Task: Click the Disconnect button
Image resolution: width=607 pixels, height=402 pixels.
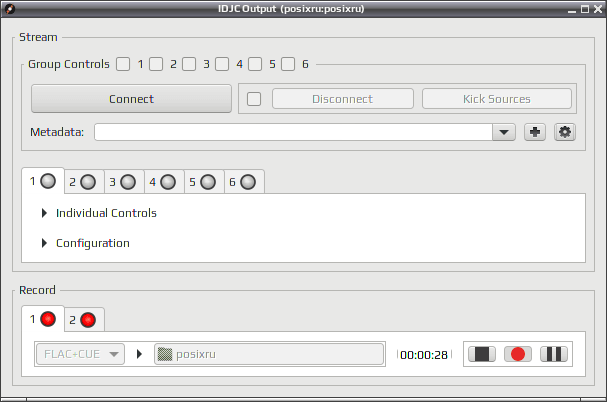Action: (x=343, y=99)
